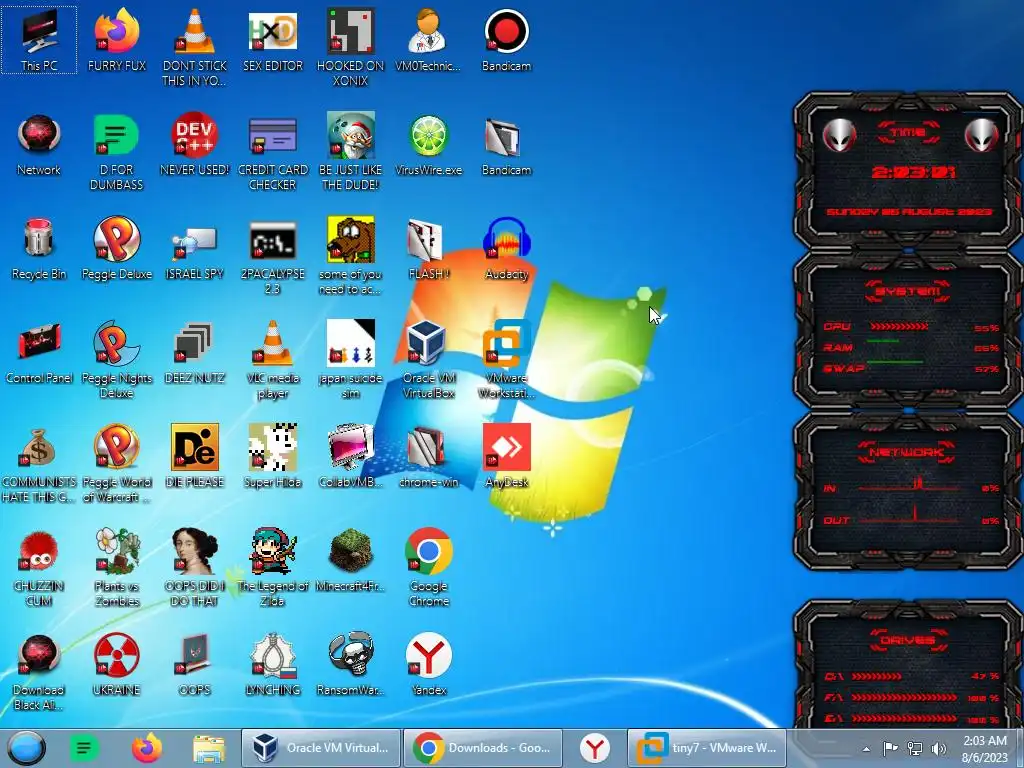Open the pinned green app in the taskbar
The image size is (1024, 768).
click(x=84, y=748)
